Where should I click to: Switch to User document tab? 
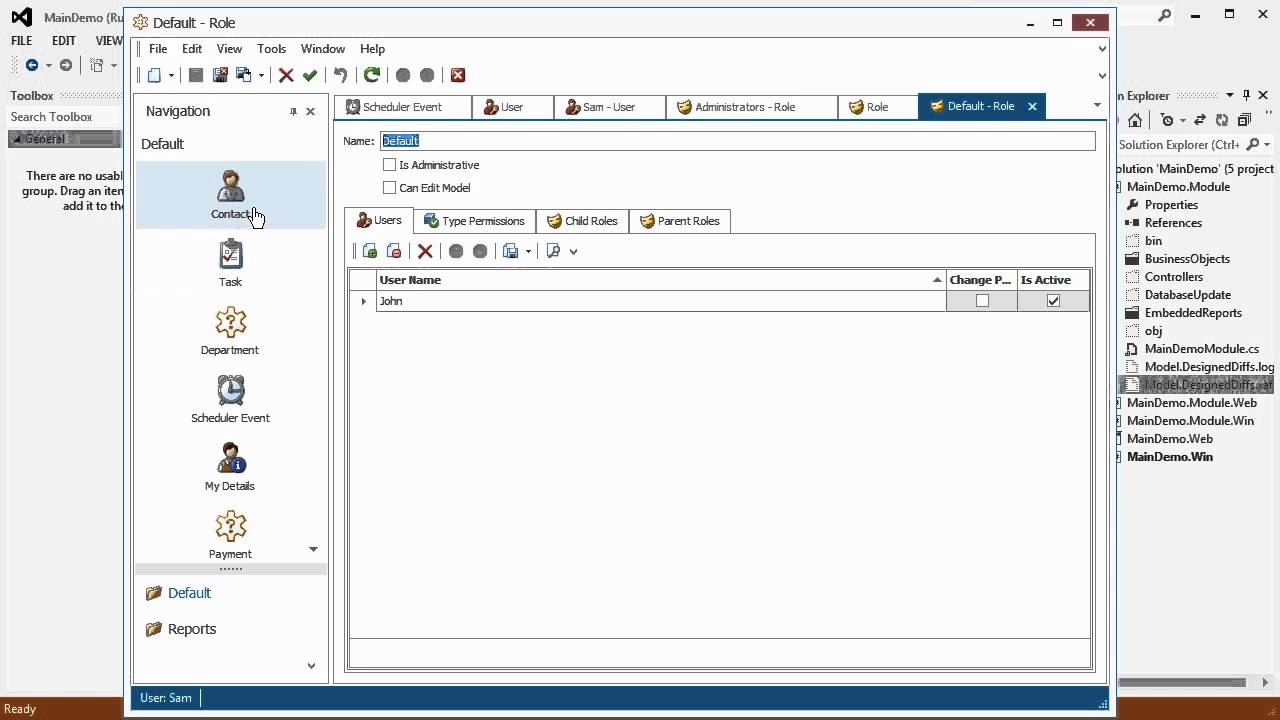512,107
